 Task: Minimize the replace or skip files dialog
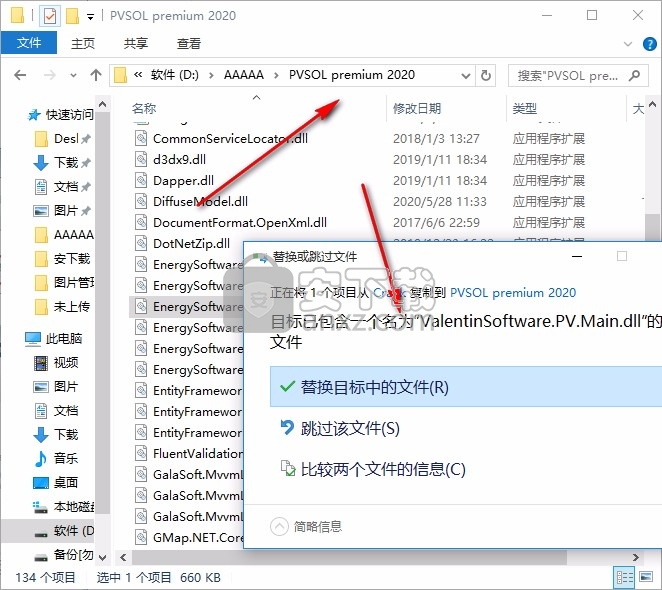pyautogui.click(x=577, y=256)
